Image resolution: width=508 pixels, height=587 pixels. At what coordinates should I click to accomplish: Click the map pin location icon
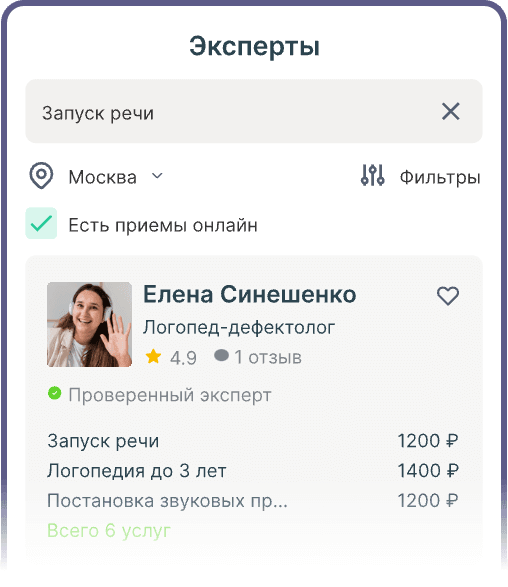[41, 176]
